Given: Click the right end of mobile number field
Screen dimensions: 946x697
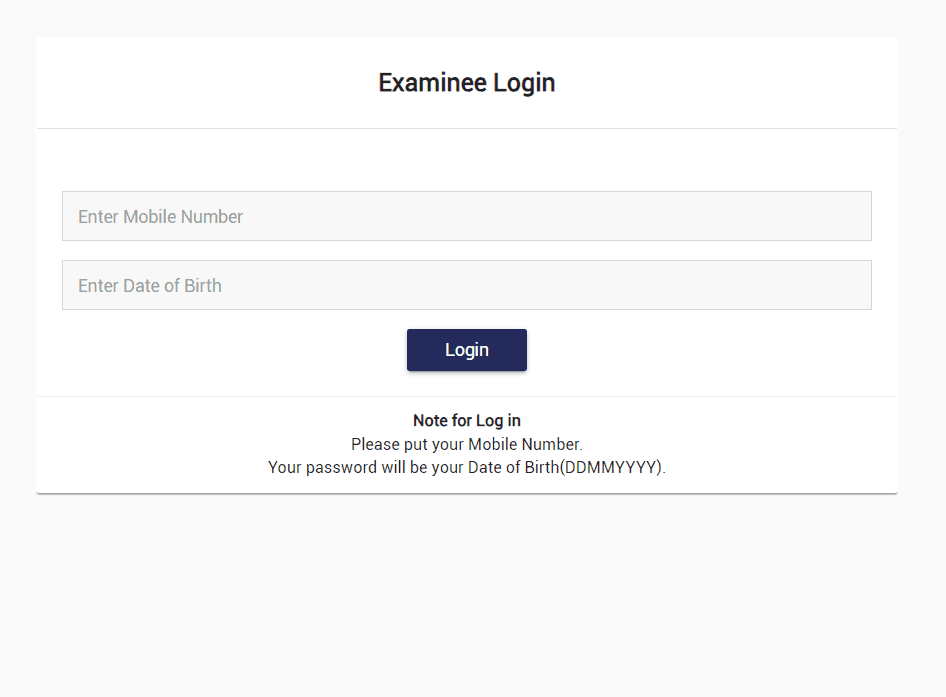Looking at the screenshot, I should [850, 216].
